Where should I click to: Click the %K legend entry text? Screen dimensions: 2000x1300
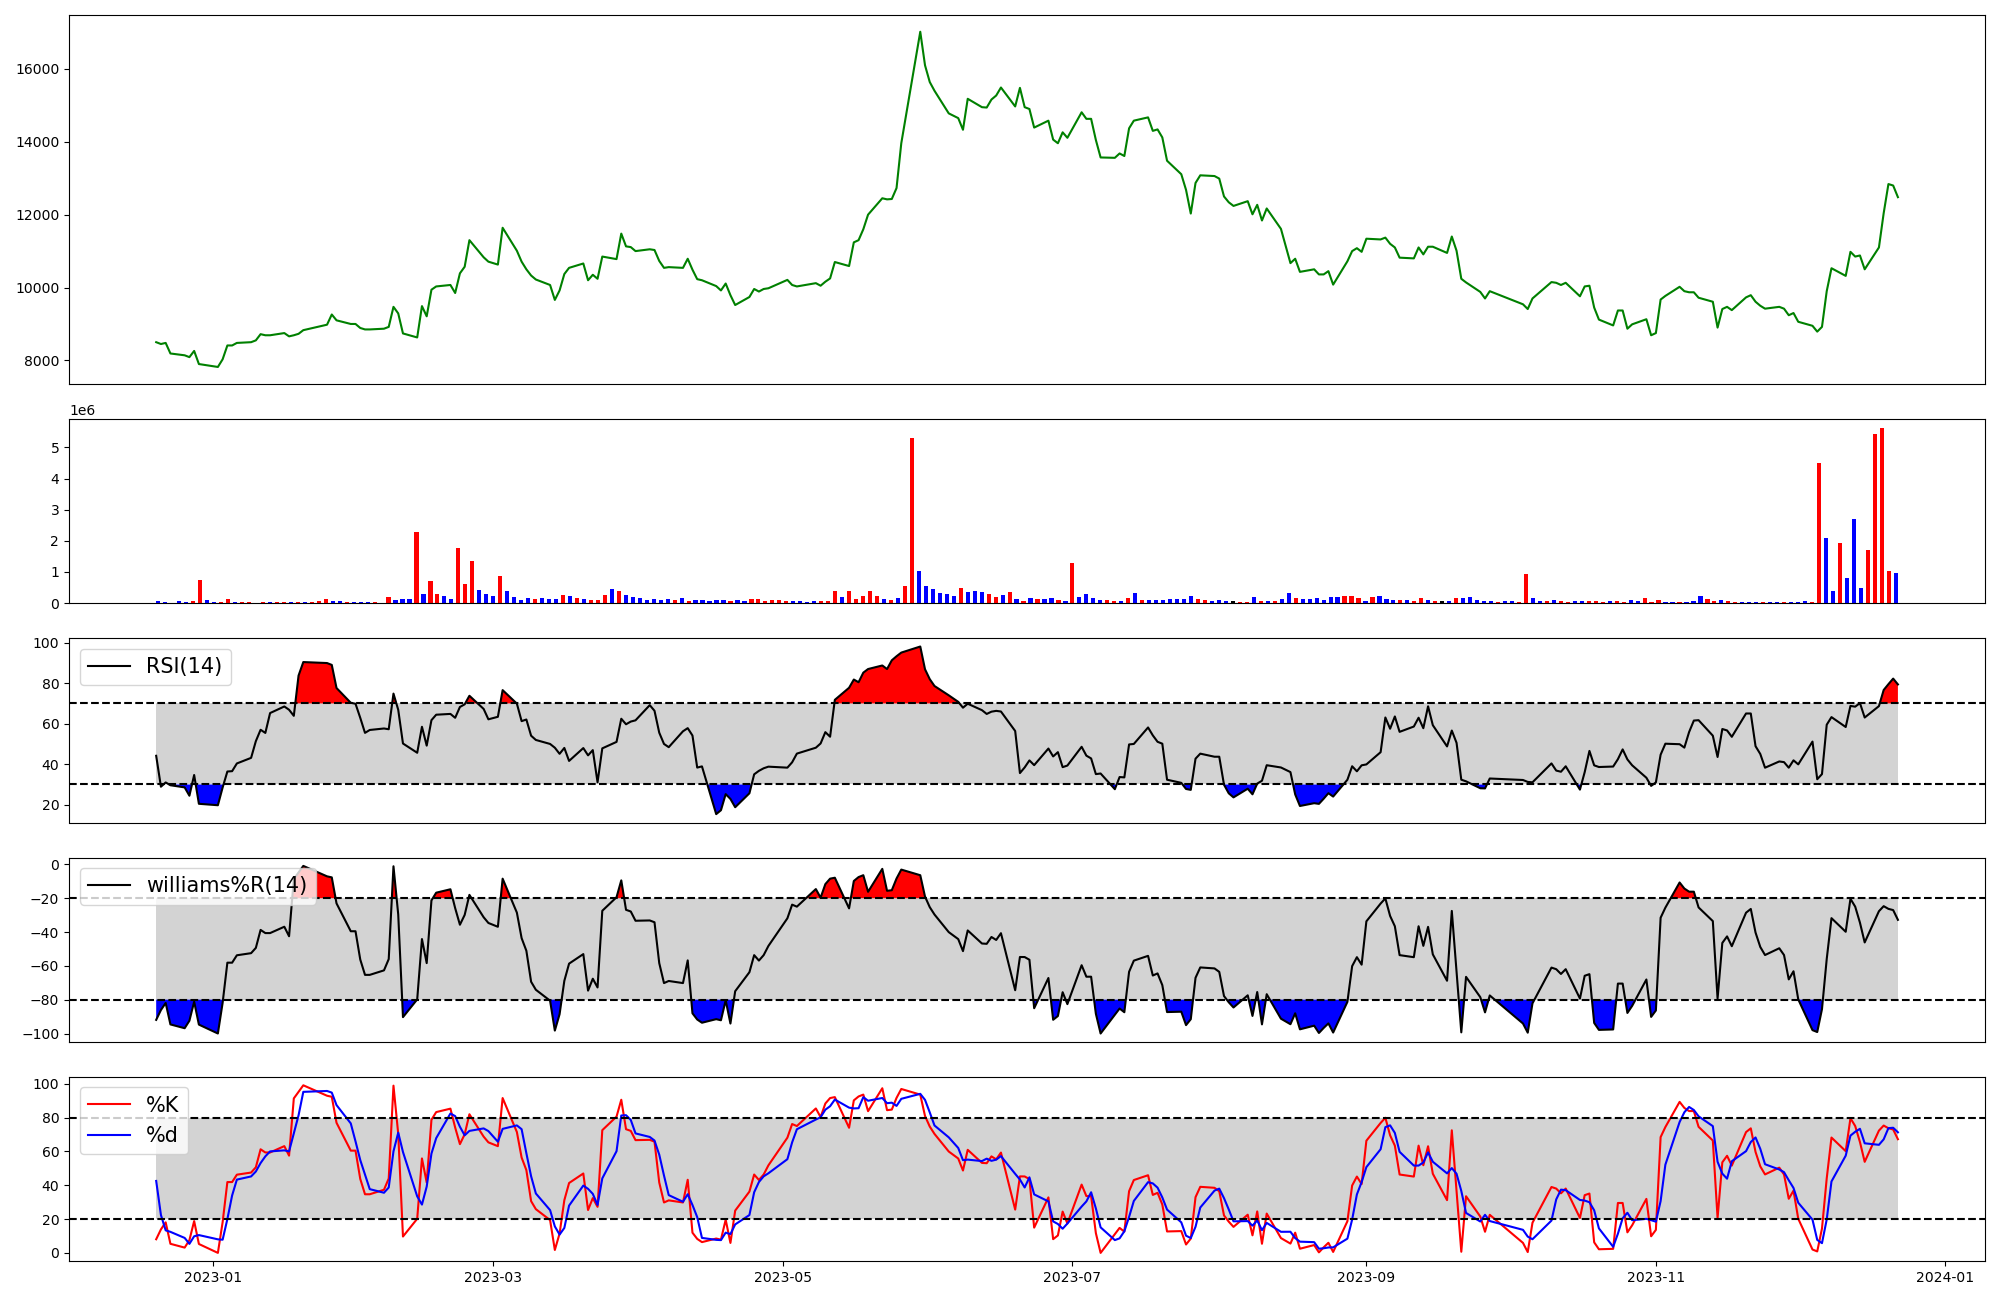click(162, 1105)
